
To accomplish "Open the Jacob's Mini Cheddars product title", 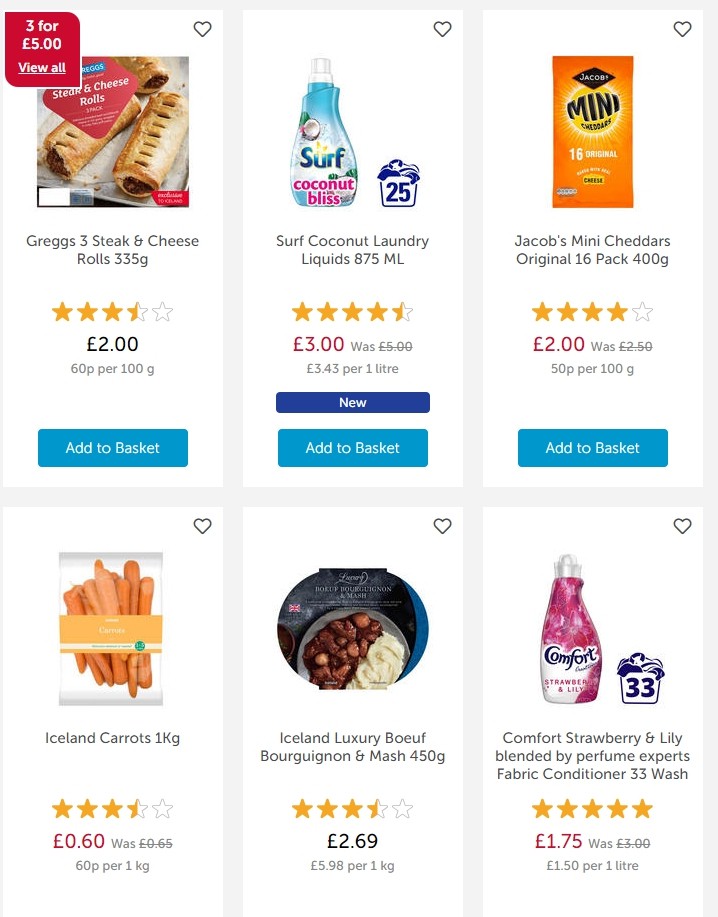I will pos(592,250).
